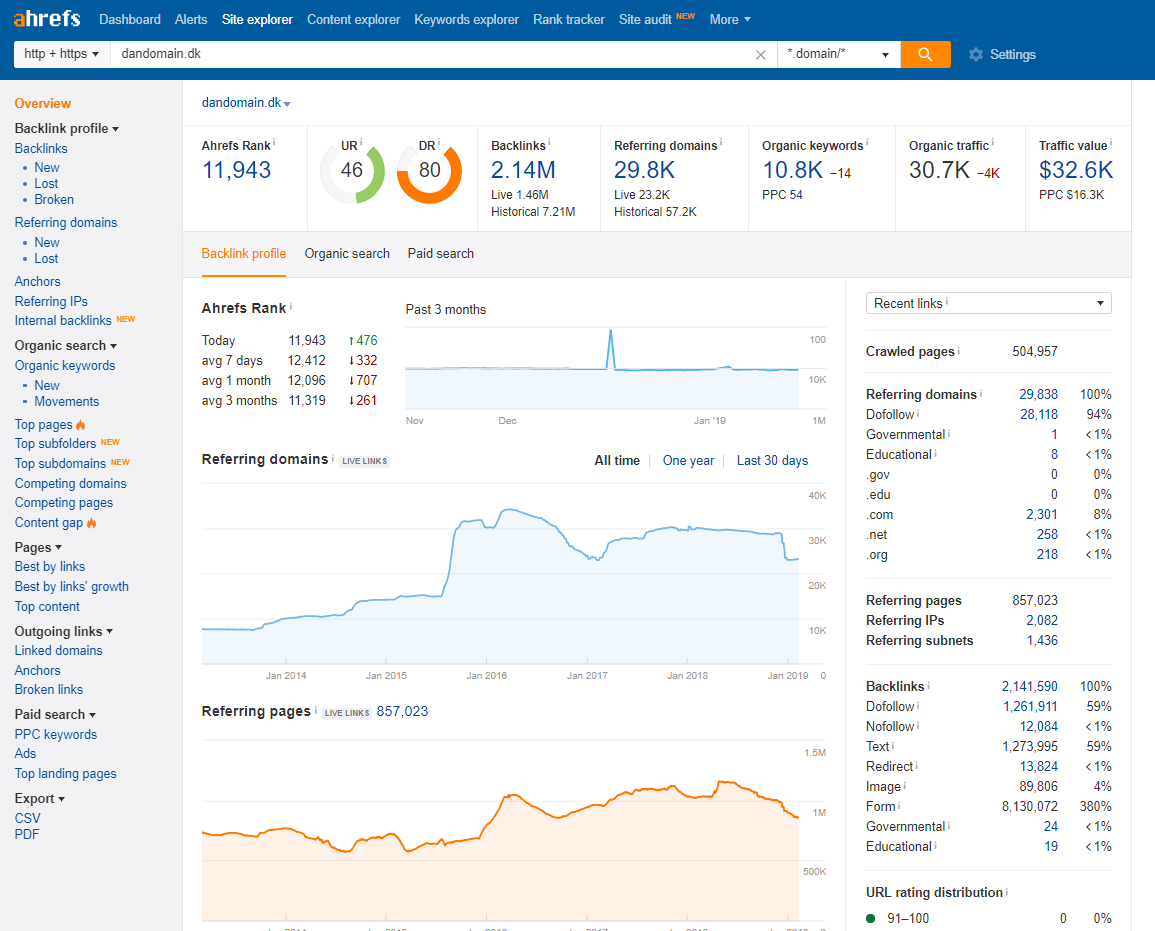
Task: Open the Alerts menu item
Action: [x=191, y=20]
